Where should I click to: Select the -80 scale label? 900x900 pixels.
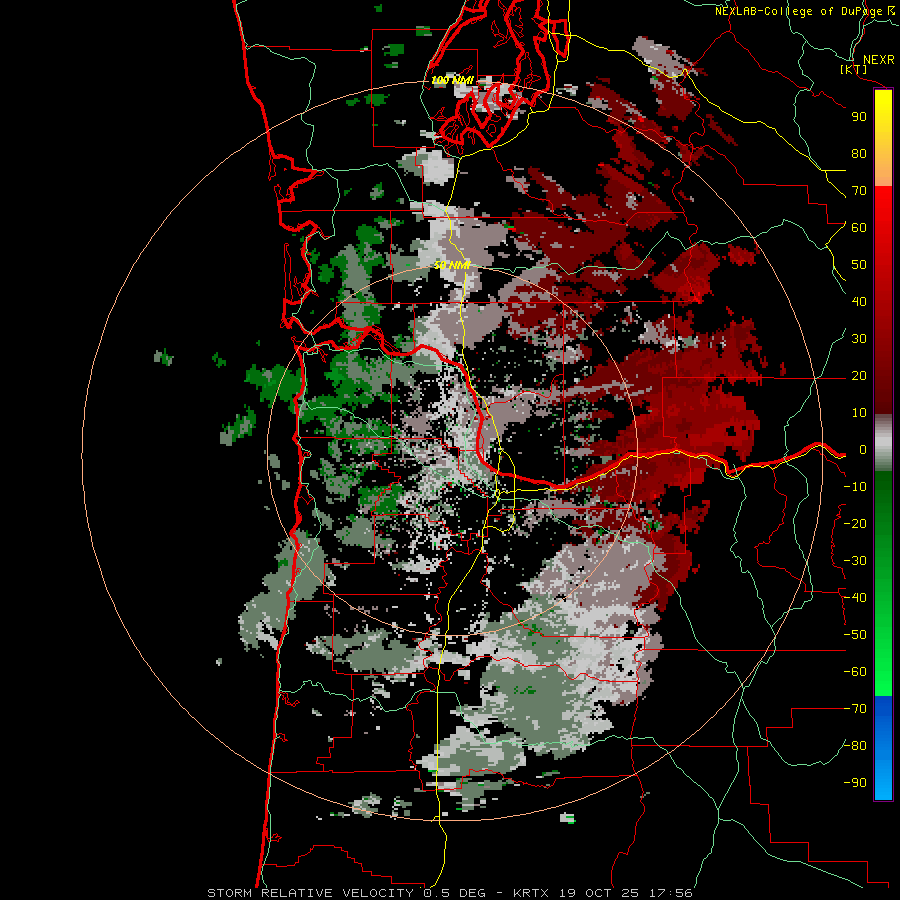pos(855,746)
